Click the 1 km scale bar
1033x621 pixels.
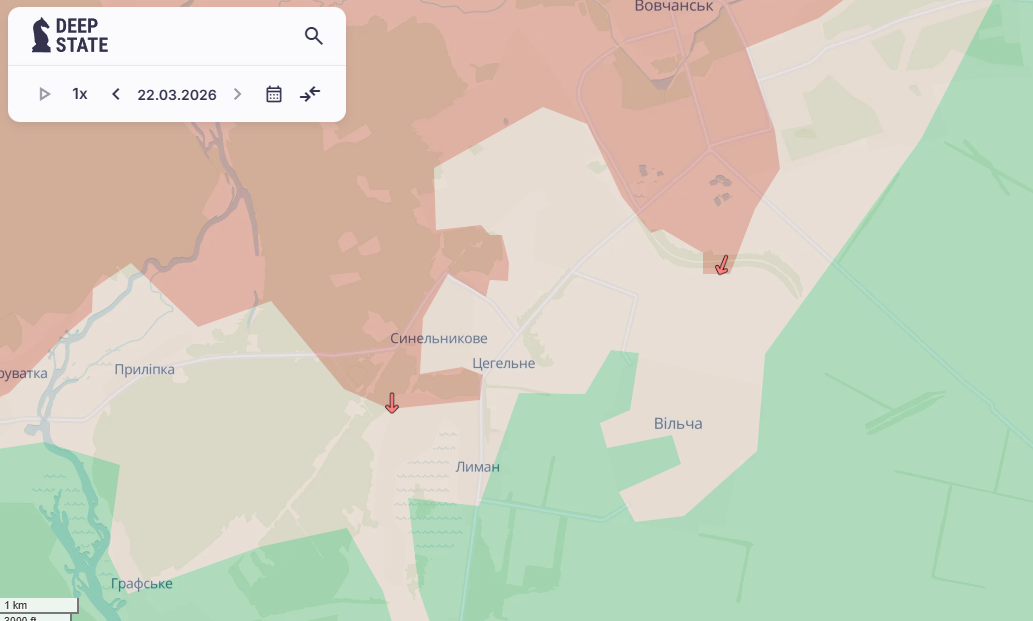pos(39,605)
